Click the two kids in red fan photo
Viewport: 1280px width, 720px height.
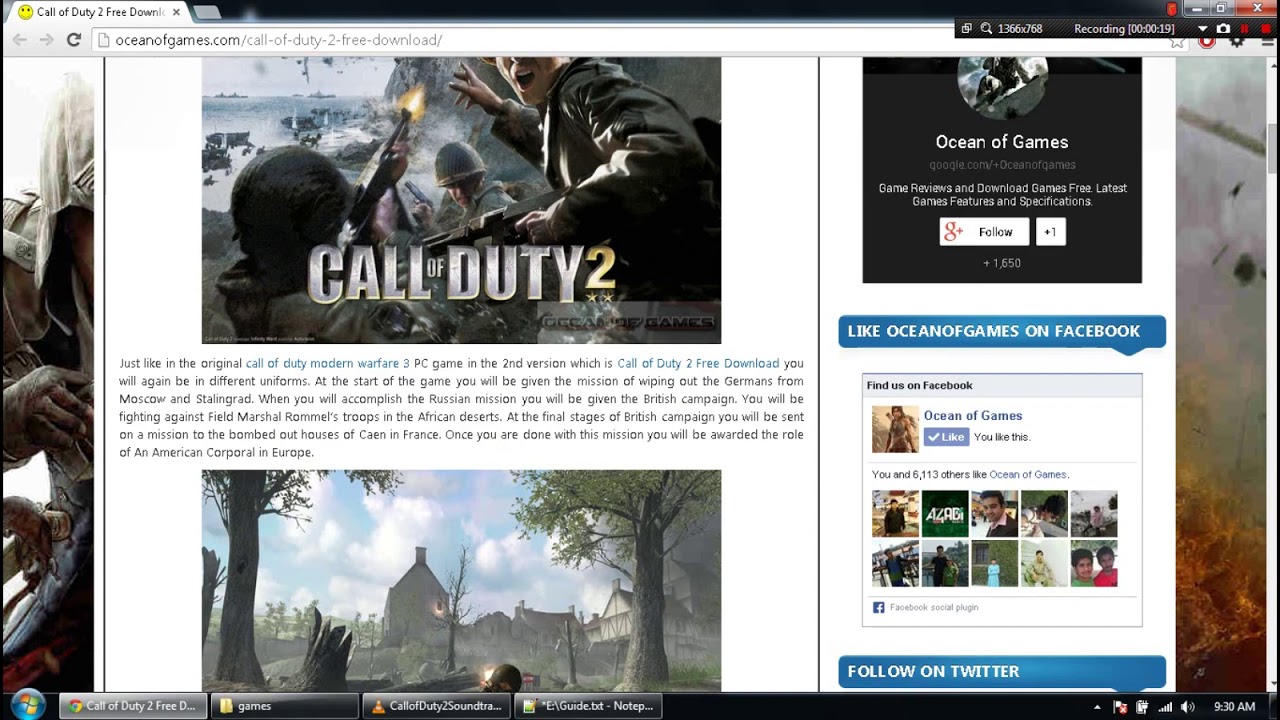click(x=1094, y=564)
